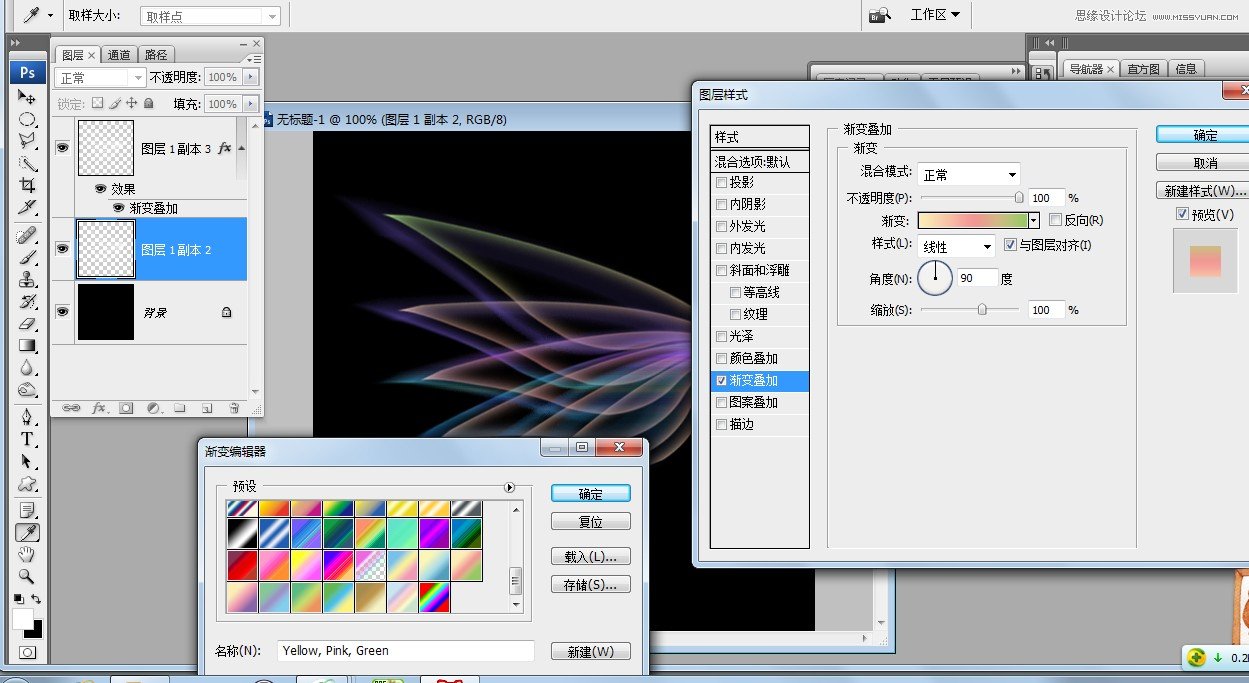This screenshot has height=683, width=1249.
Task: Click the Create new layer icon
Action: 206,408
